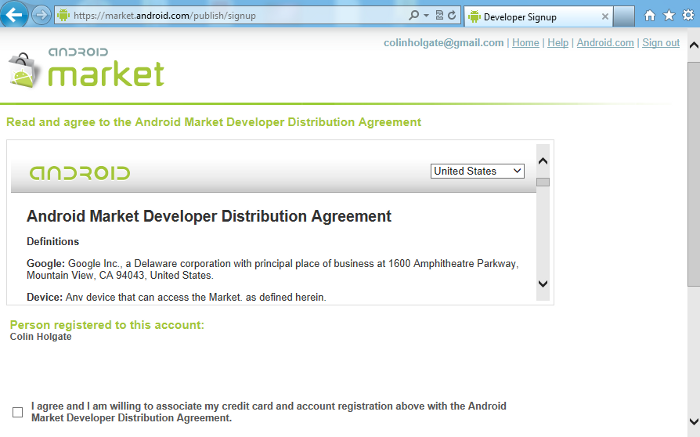This screenshot has height=437, width=700.
Task: Click the name 'Colin Holgate'
Action: pos(41,337)
